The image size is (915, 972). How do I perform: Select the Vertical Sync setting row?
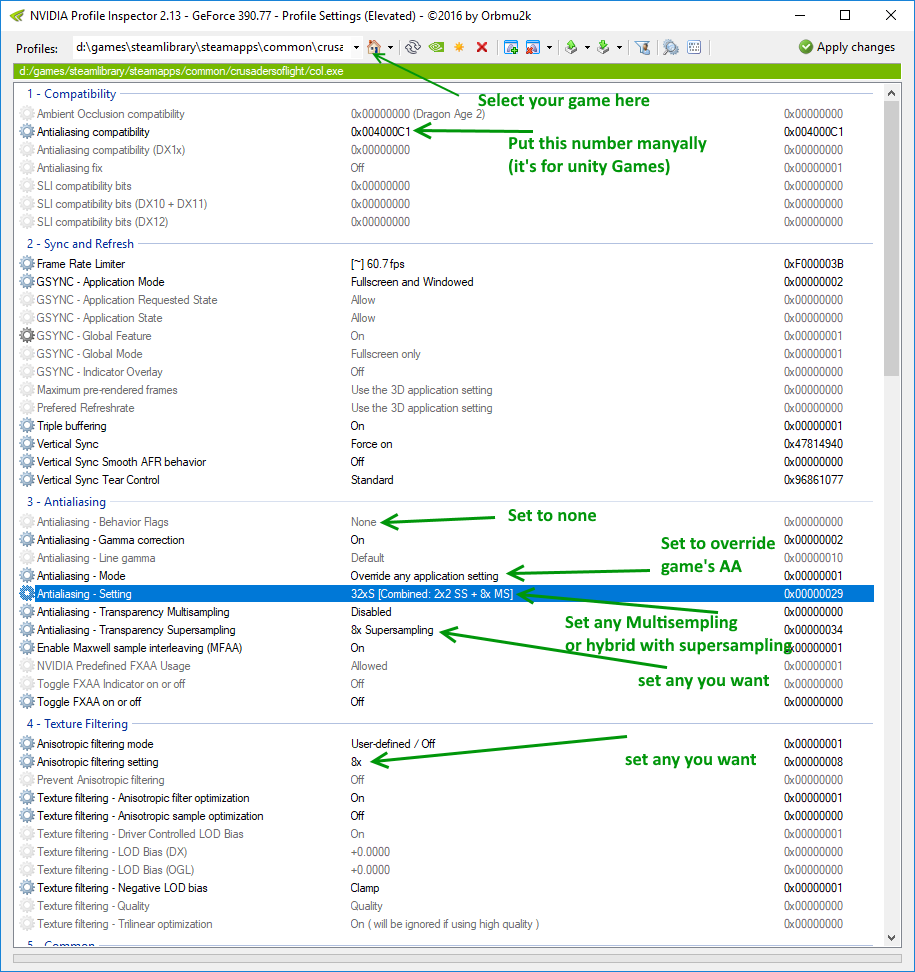point(68,444)
